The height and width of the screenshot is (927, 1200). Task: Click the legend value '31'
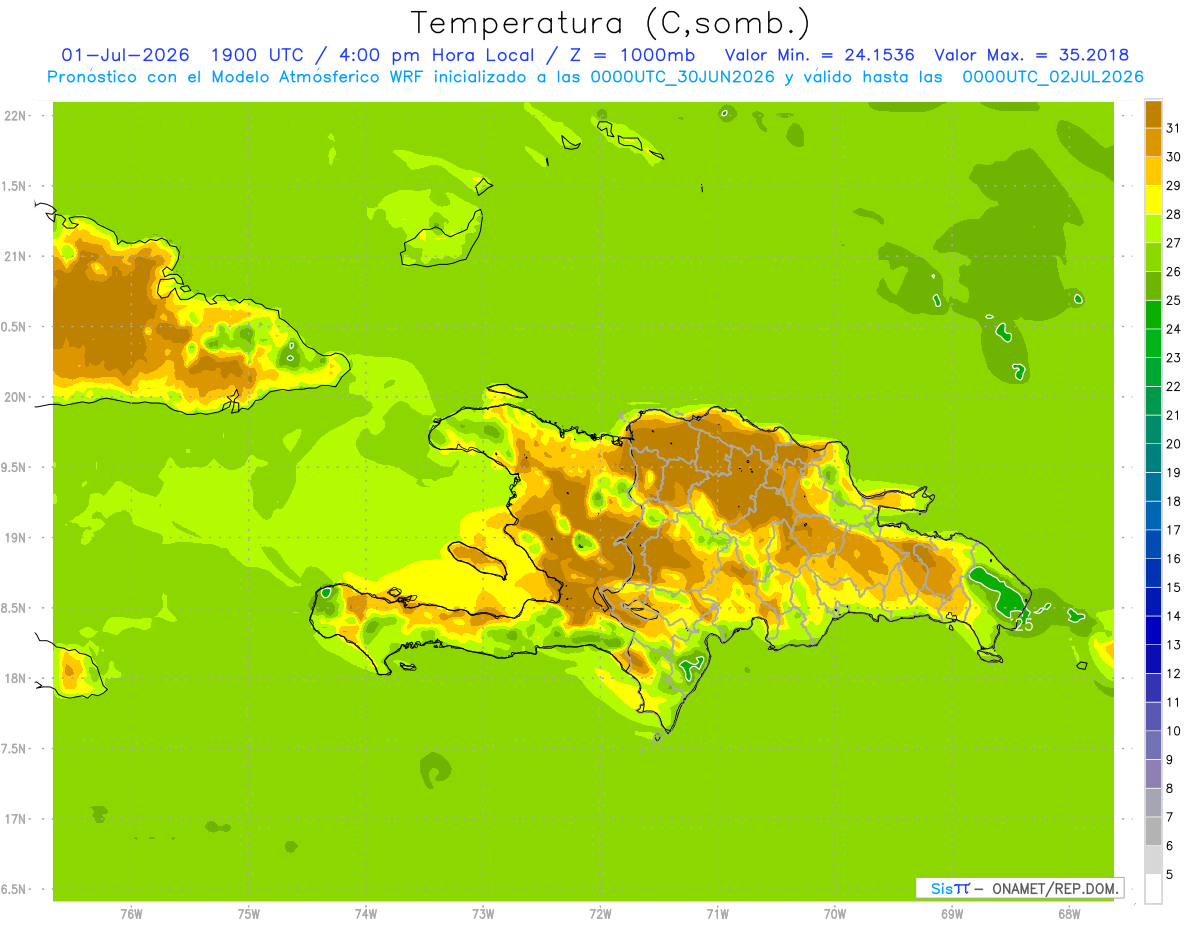(1174, 128)
